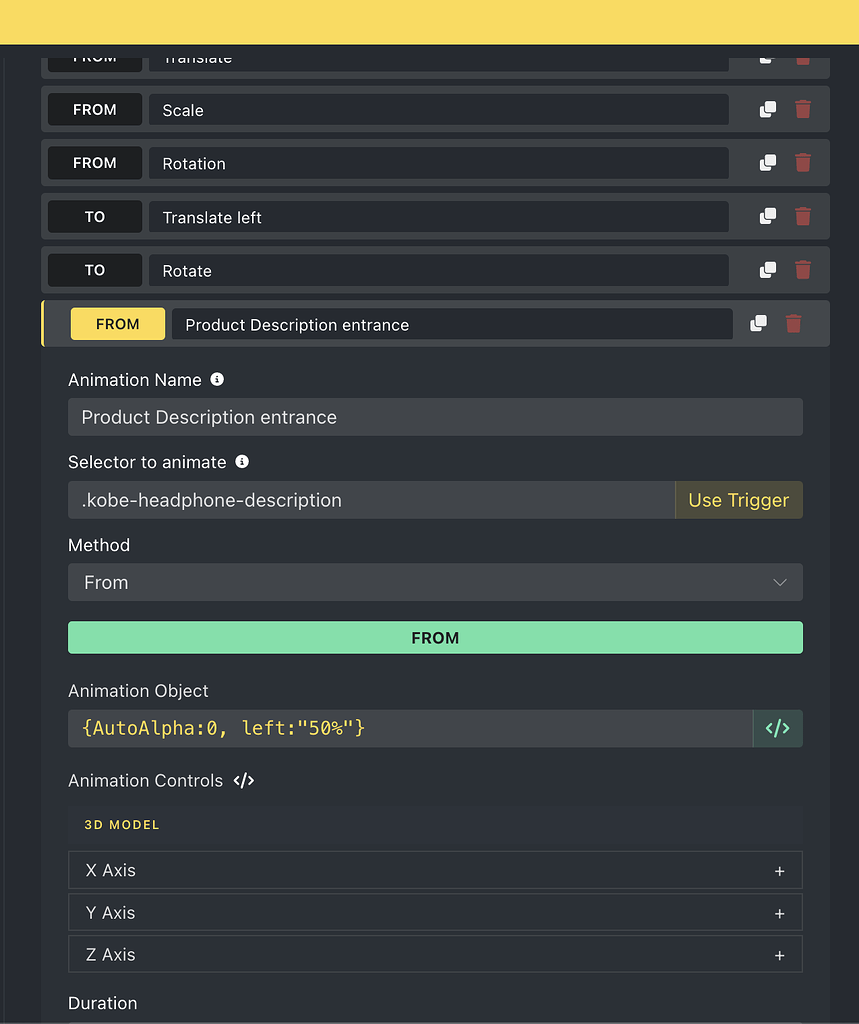
Task: Open the Animation Object code editor
Action: (x=778, y=728)
